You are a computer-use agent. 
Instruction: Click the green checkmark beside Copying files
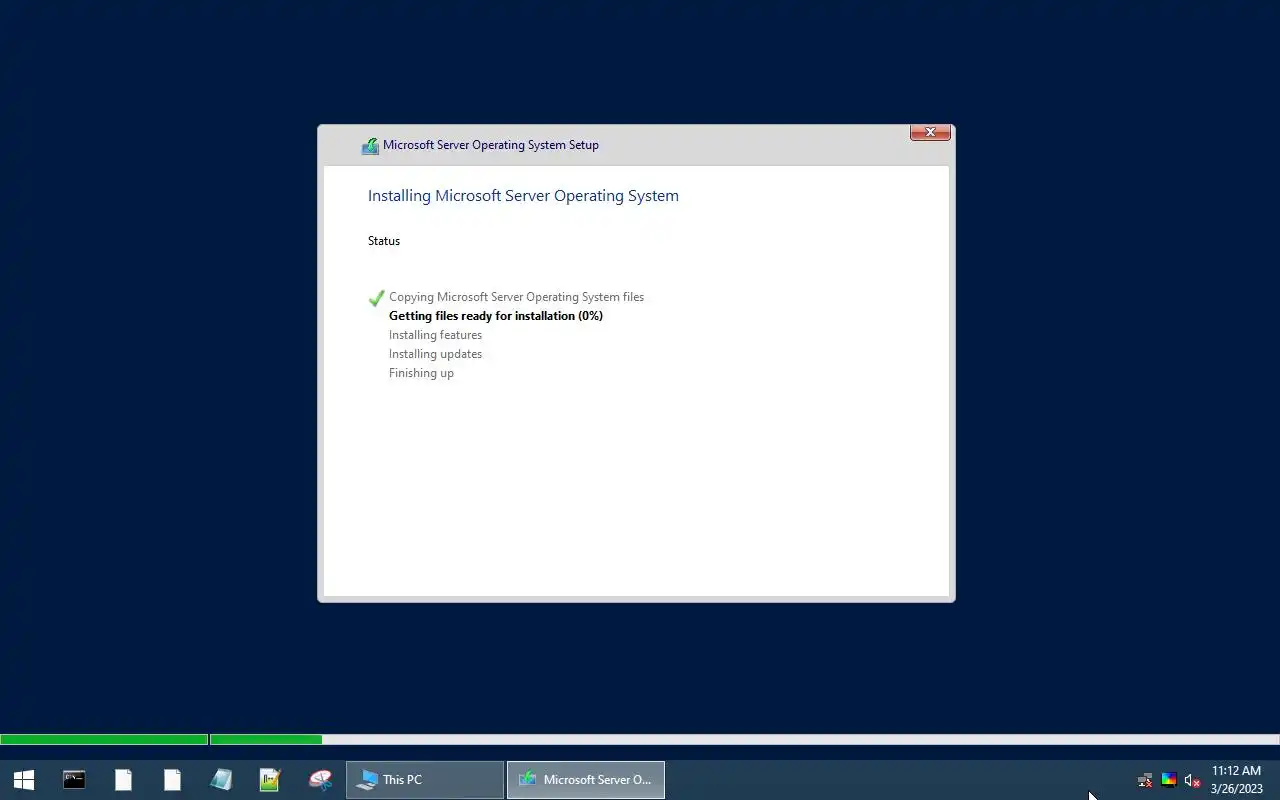pyautogui.click(x=376, y=298)
